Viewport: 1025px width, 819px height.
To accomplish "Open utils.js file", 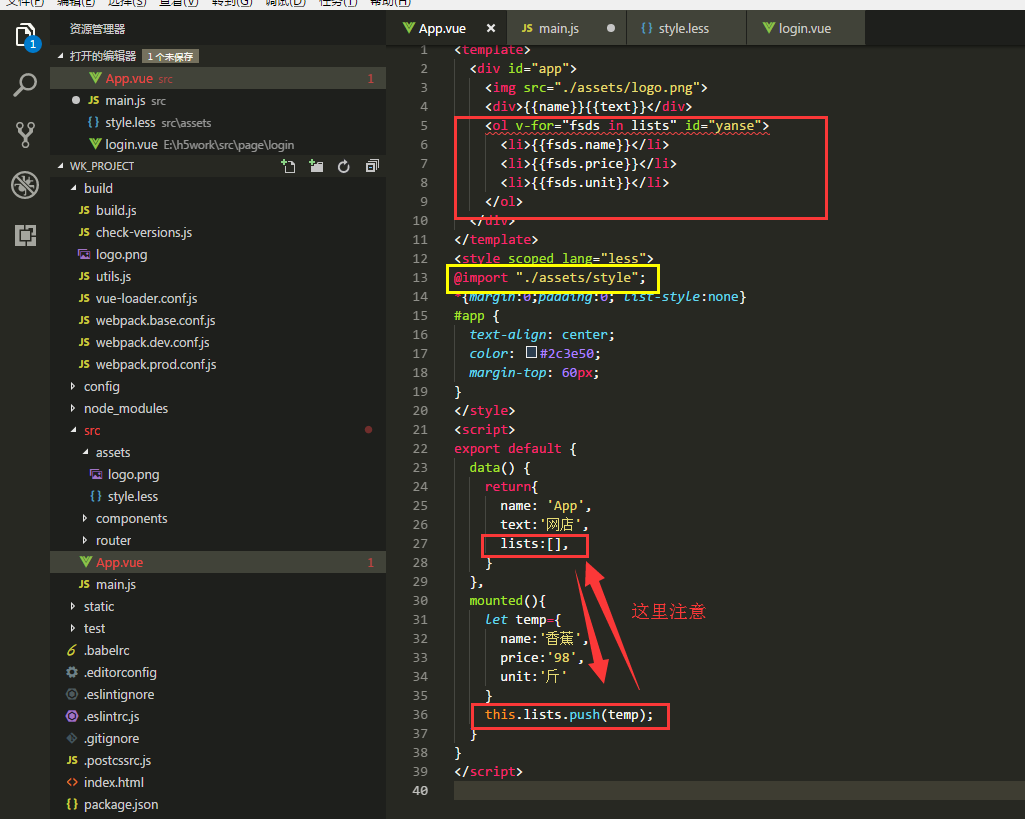I will tap(218, 276).
